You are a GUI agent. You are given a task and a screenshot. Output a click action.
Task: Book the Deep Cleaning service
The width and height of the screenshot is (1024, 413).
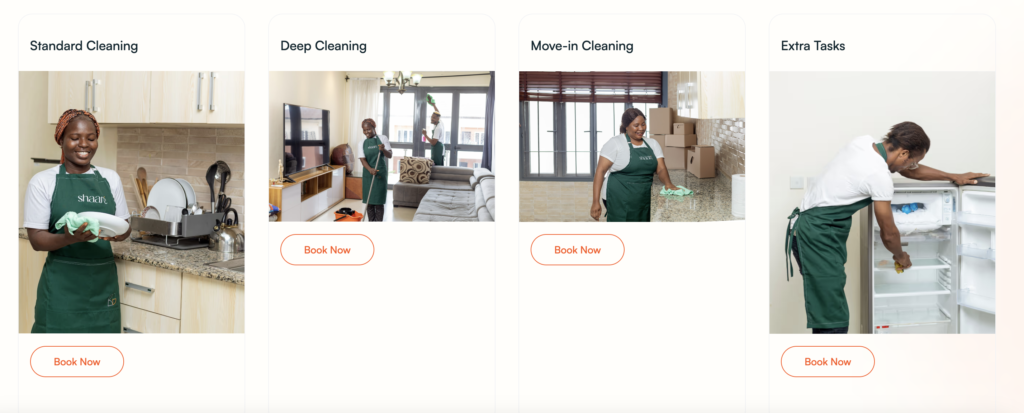(327, 250)
